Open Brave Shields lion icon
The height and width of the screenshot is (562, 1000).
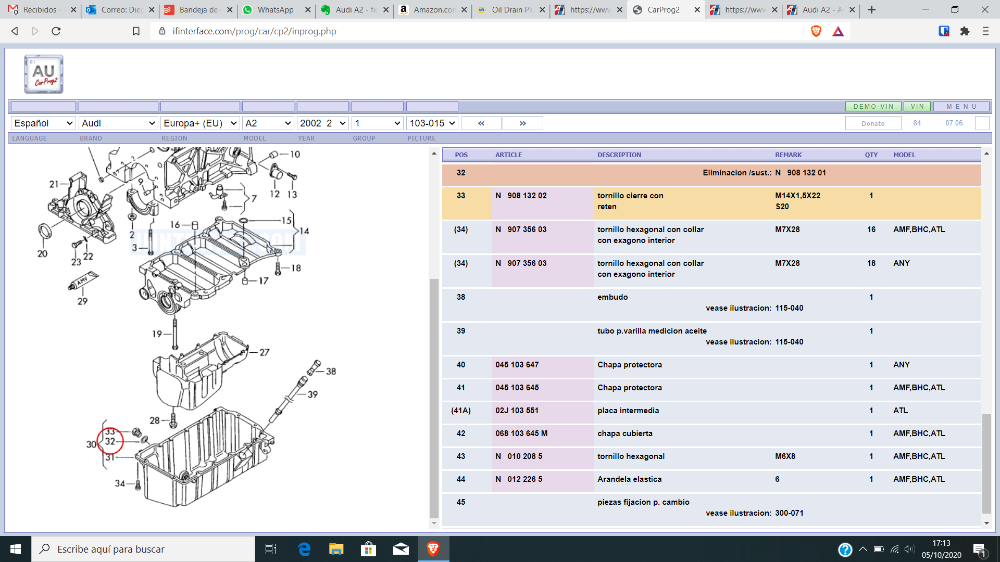(x=816, y=31)
